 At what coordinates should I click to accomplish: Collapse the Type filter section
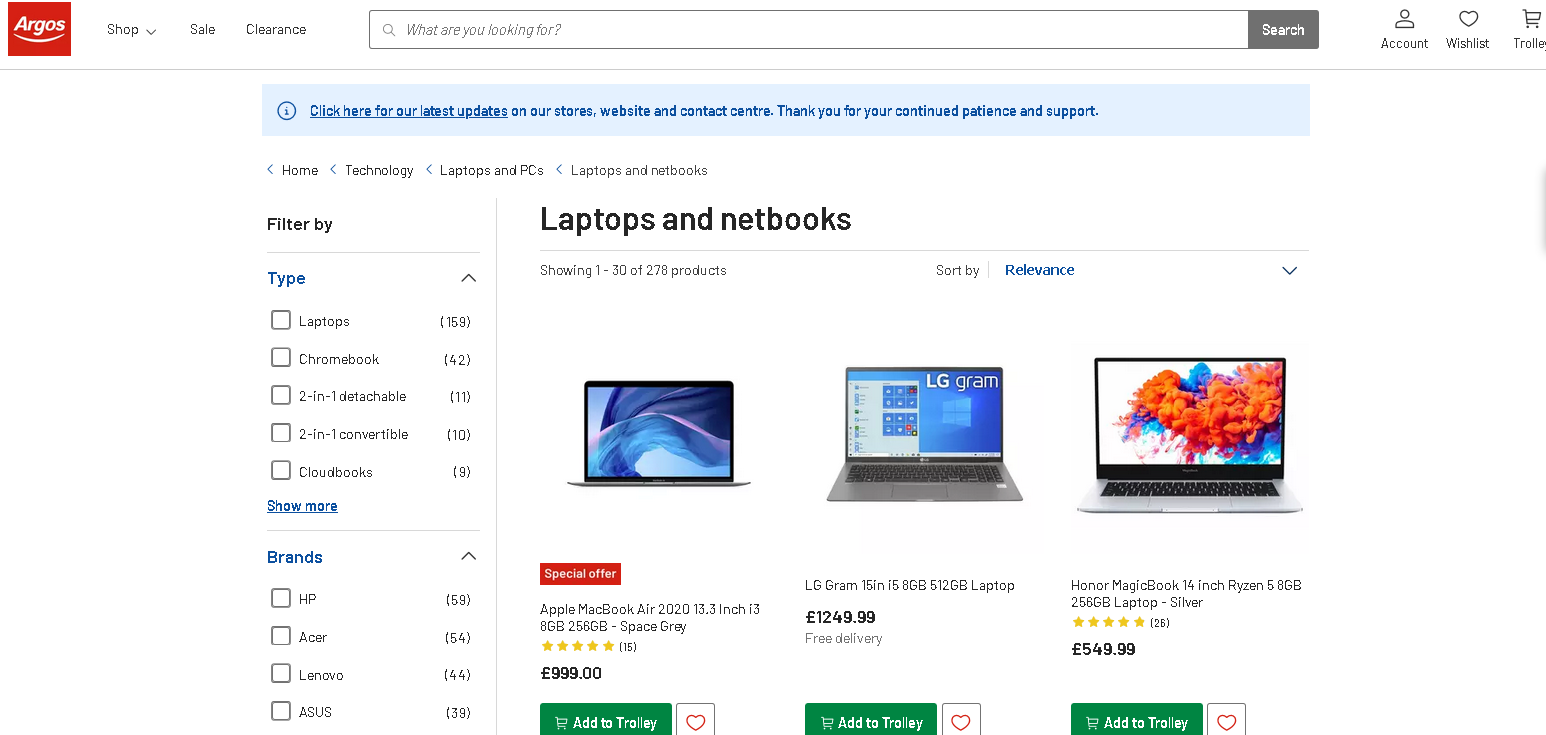(468, 278)
